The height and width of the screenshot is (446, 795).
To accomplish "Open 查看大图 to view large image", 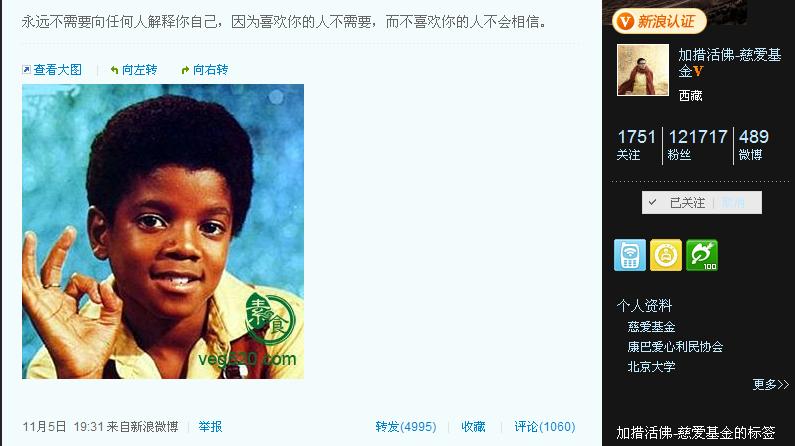I will coord(52,70).
